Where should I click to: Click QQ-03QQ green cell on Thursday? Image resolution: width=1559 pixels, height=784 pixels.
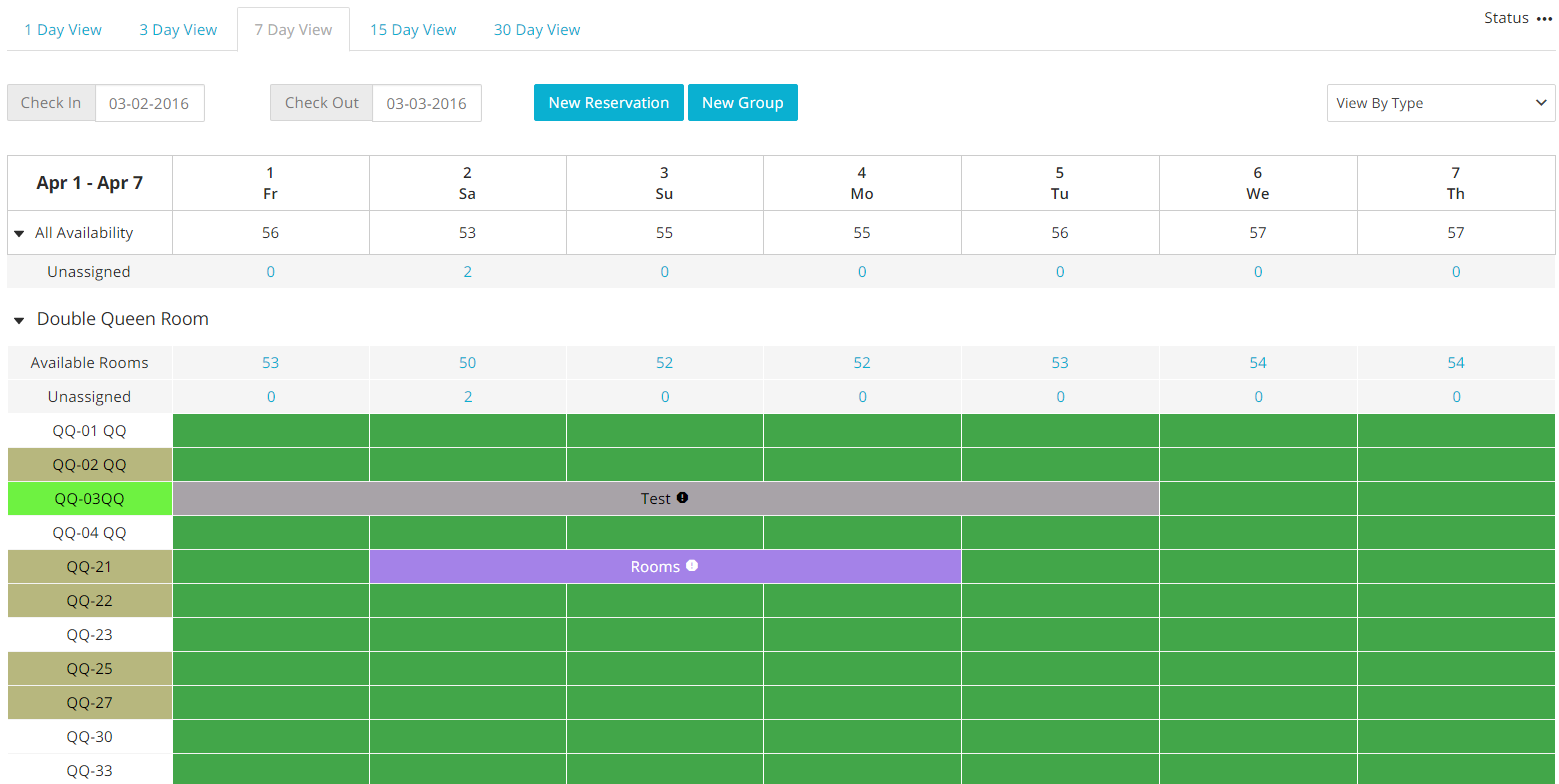1456,499
